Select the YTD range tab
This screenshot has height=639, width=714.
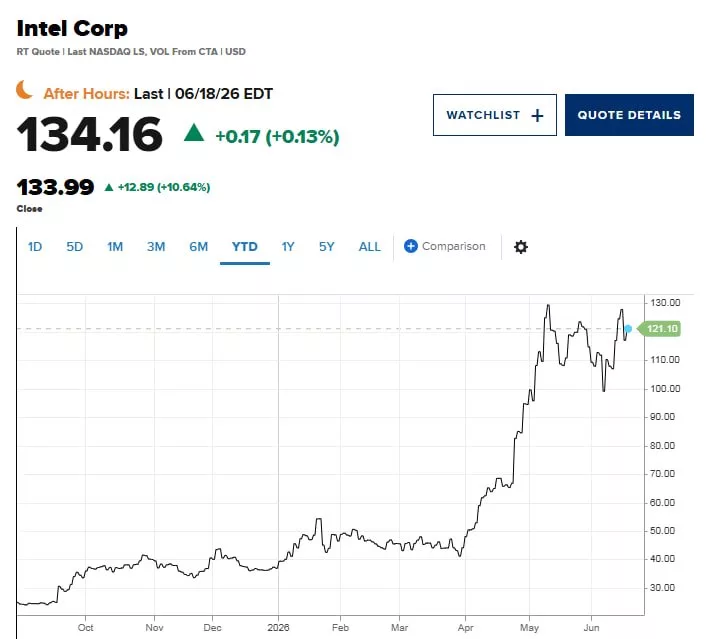pos(245,247)
